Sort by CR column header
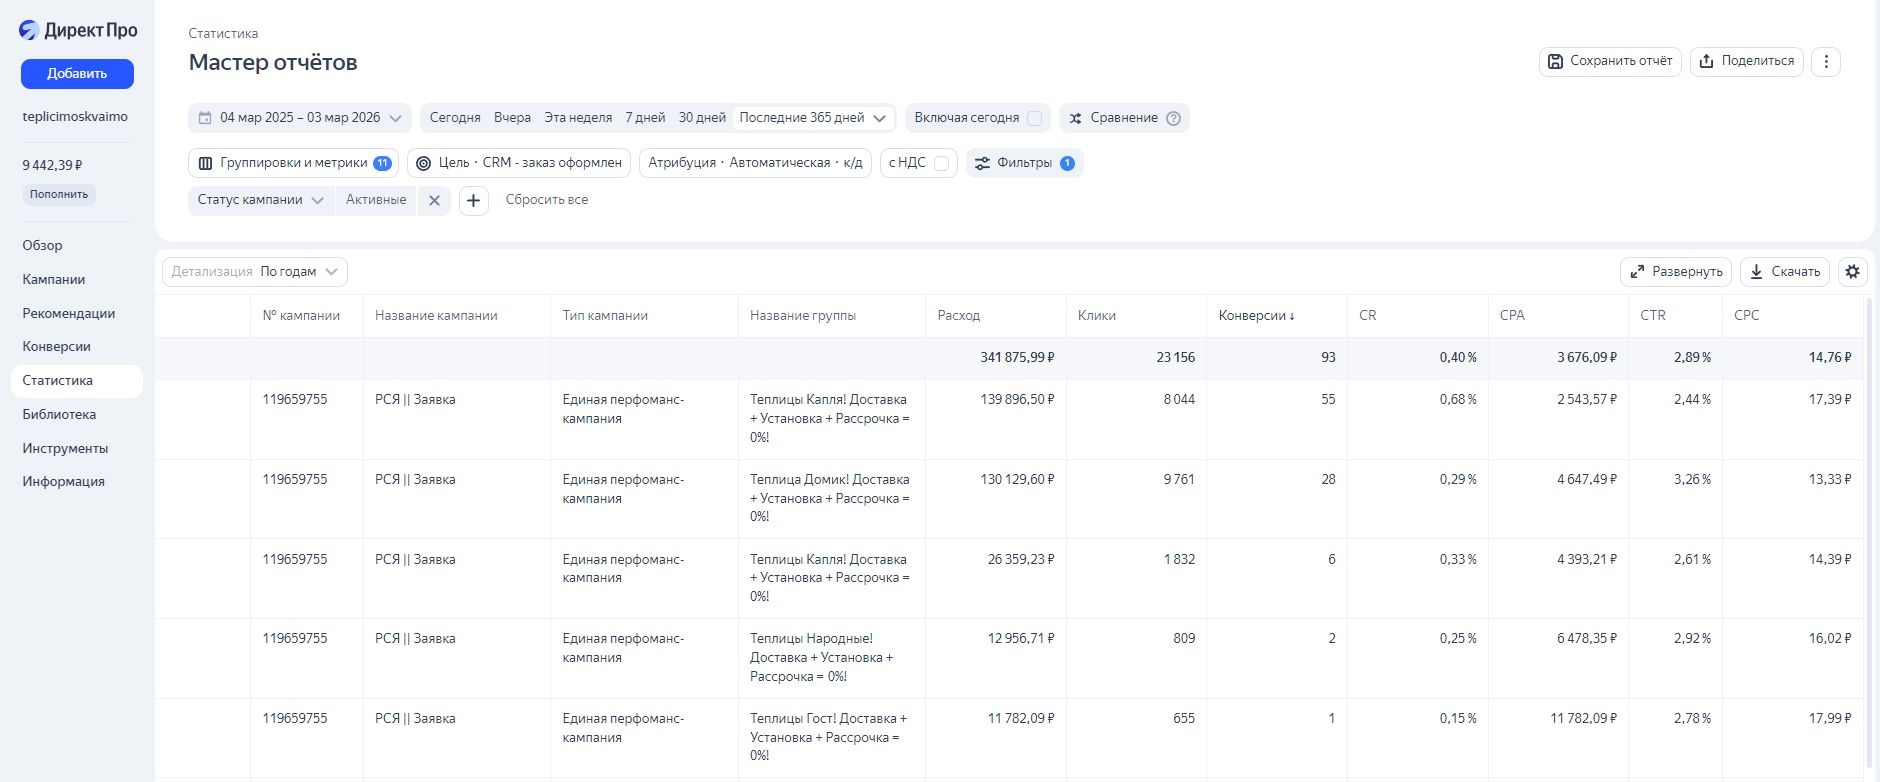The image size is (1880, 782). (1368, 316)
